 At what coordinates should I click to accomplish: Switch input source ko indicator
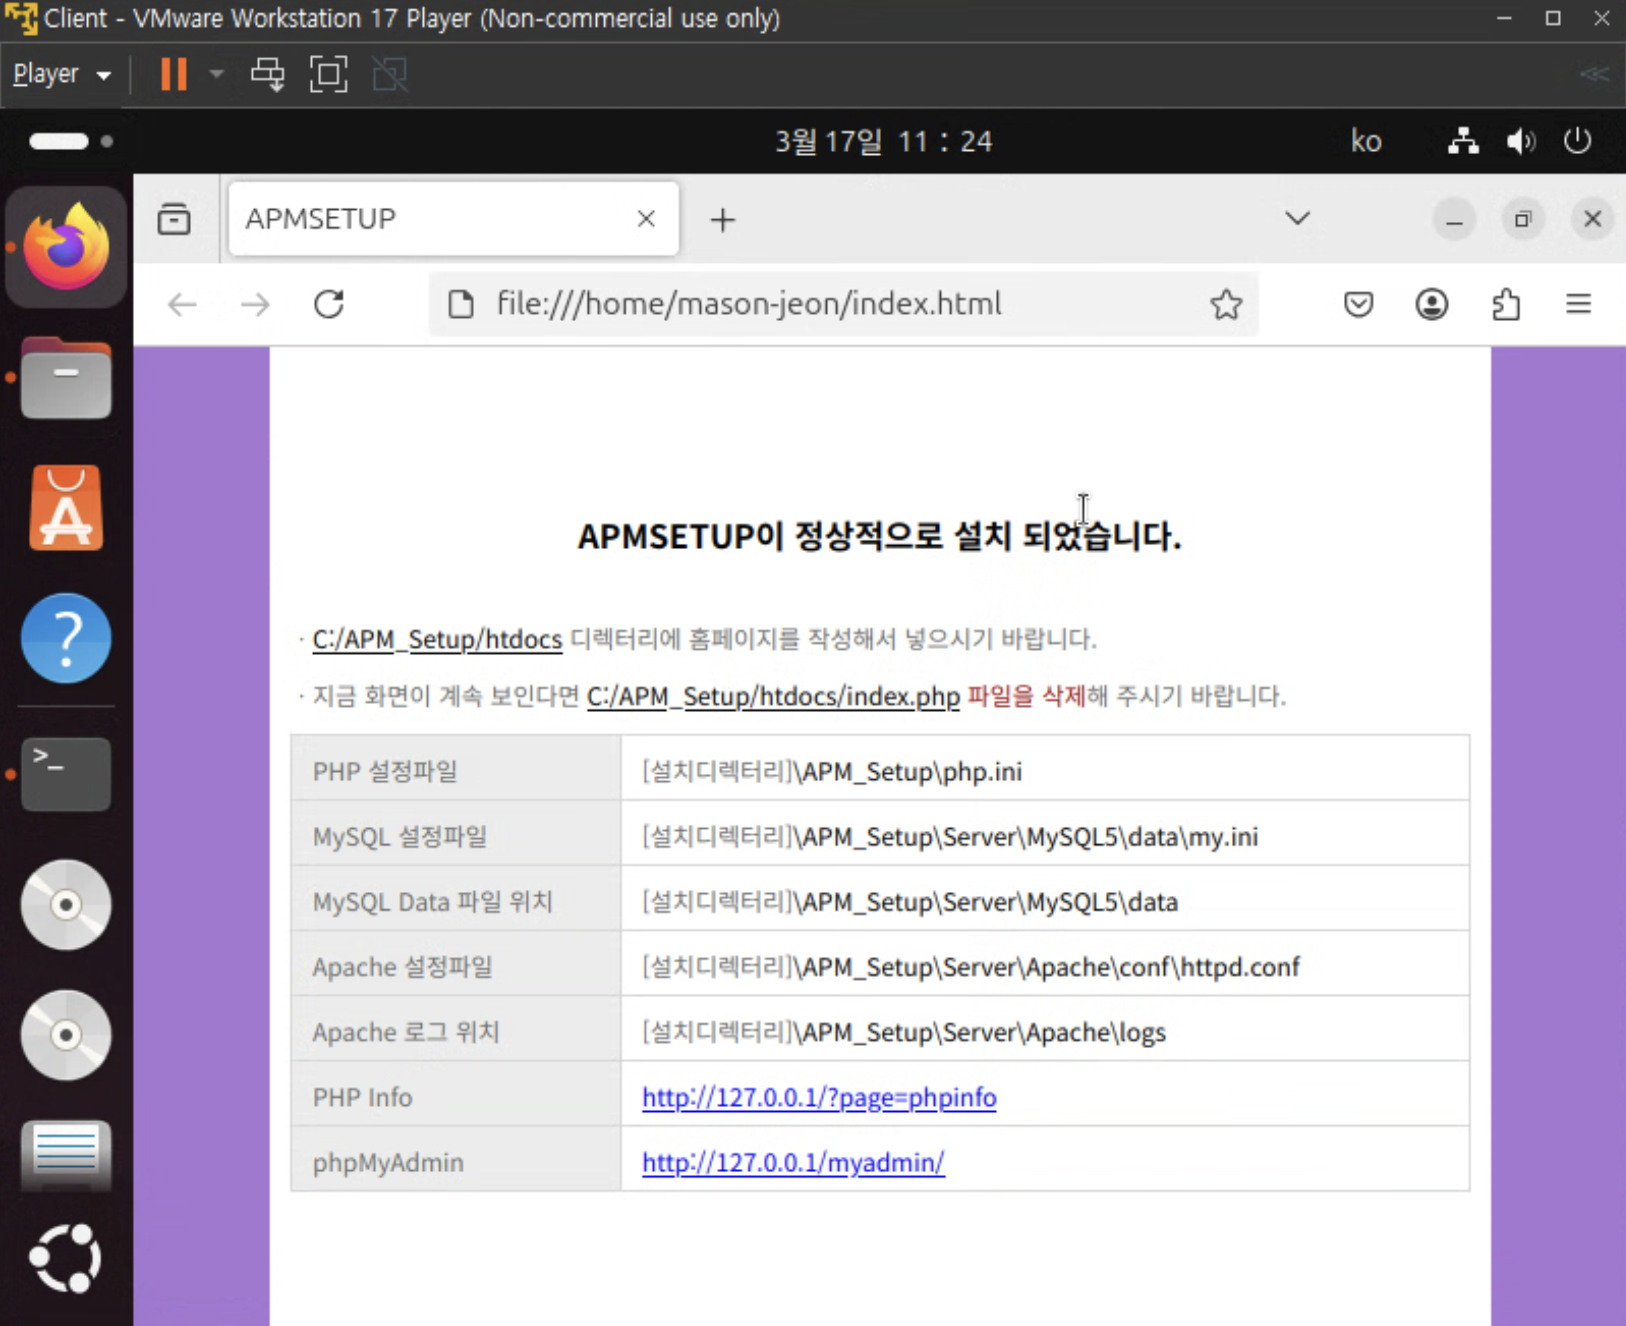coord(1366,141)
